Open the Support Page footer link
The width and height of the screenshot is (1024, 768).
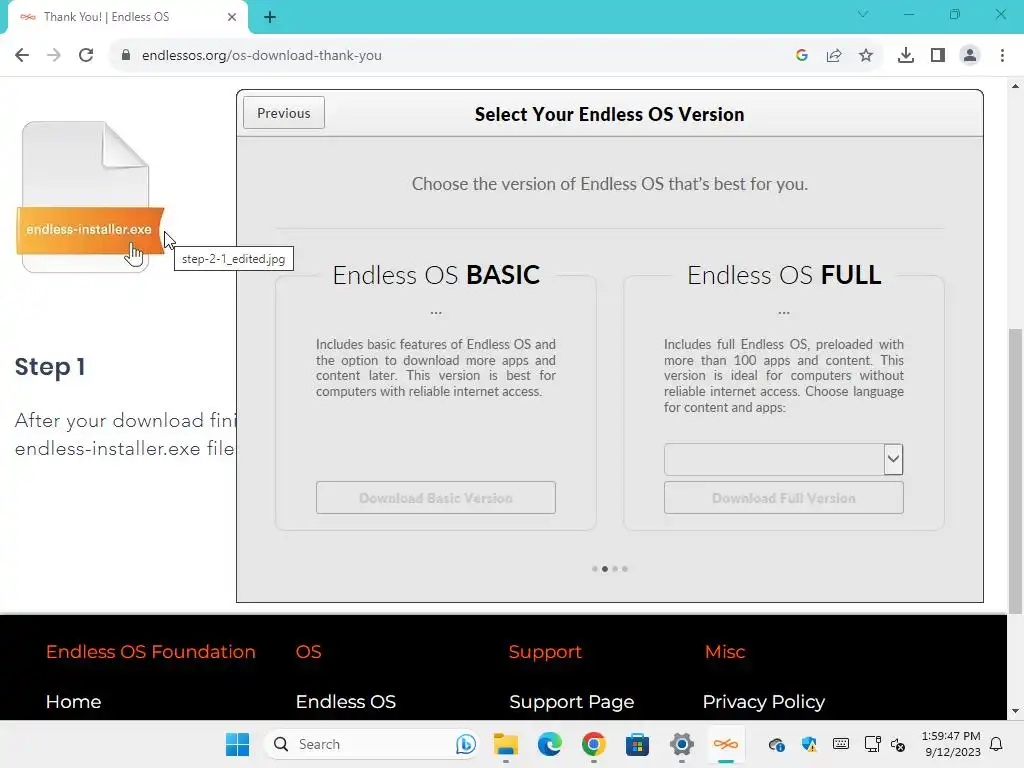coord(571,701)
